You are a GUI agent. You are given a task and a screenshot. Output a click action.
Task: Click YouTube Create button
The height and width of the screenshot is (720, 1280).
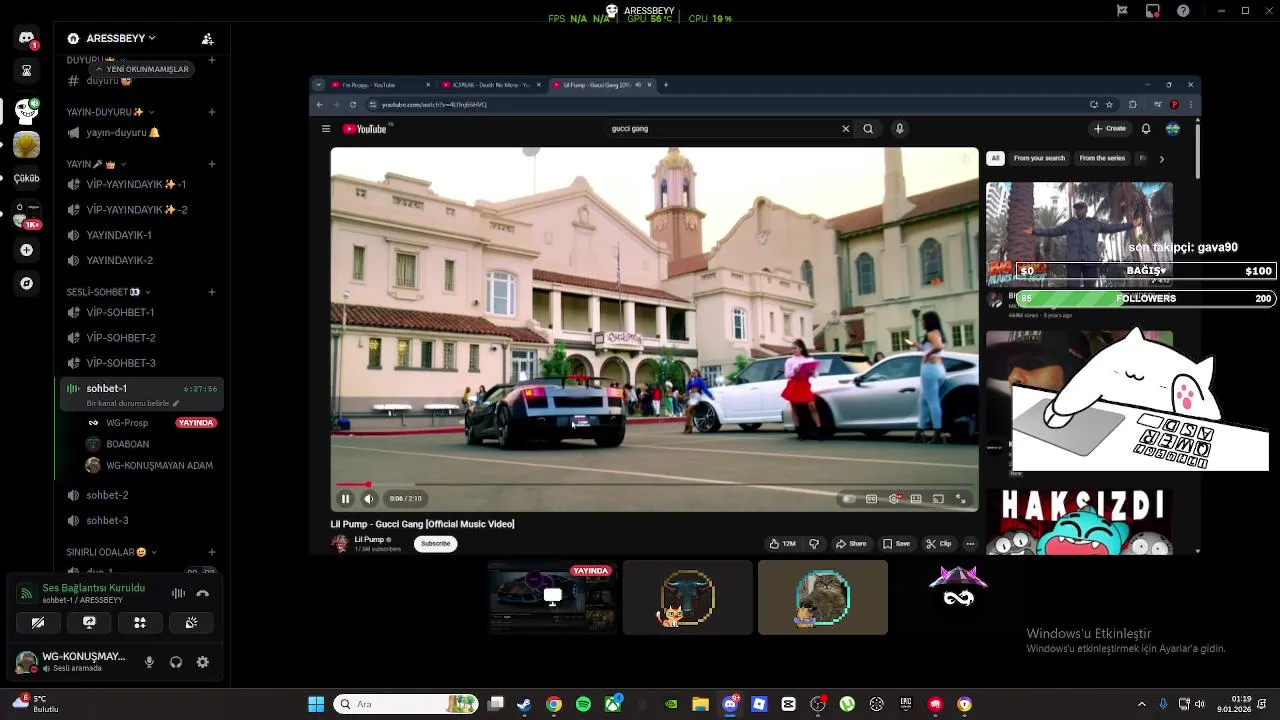click(1110, 128)
